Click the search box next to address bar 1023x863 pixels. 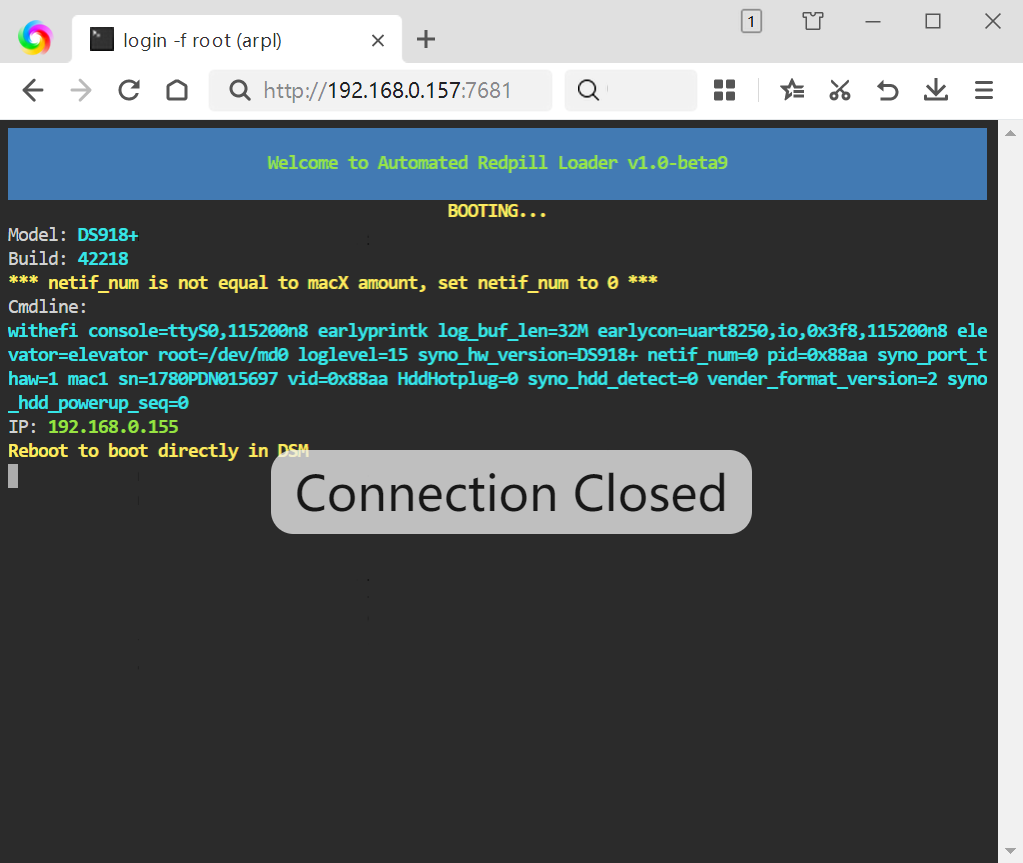click(x=631, y=90)
